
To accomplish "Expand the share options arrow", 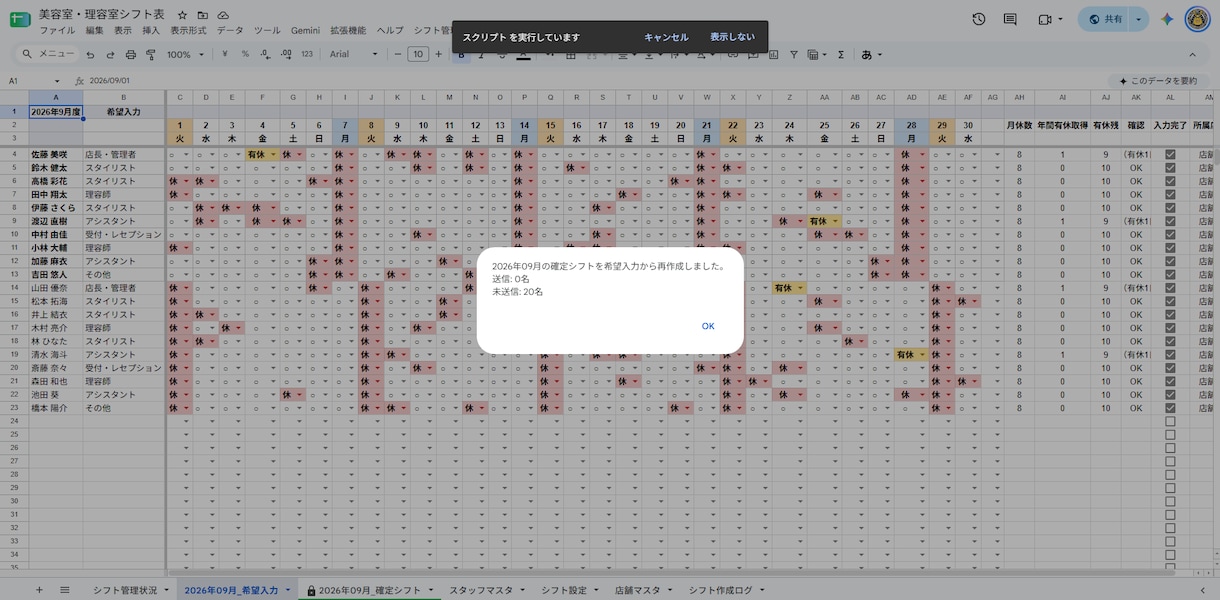I will coord(1138,19).
